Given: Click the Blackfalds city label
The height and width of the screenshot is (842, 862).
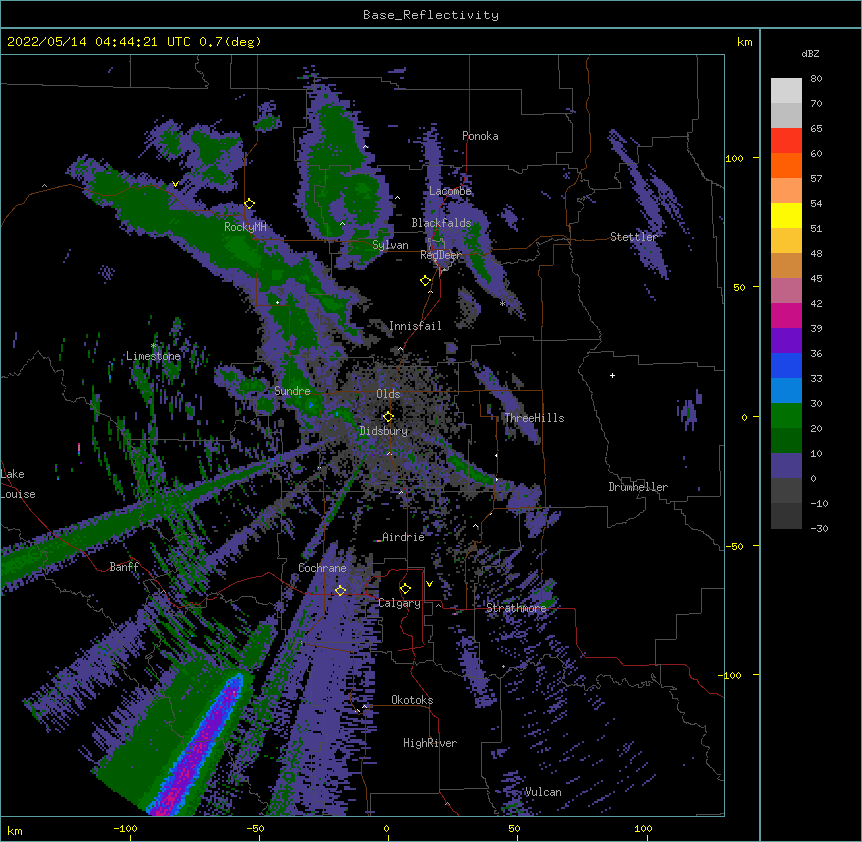Looking at the screenshot, I should (441, 223).
